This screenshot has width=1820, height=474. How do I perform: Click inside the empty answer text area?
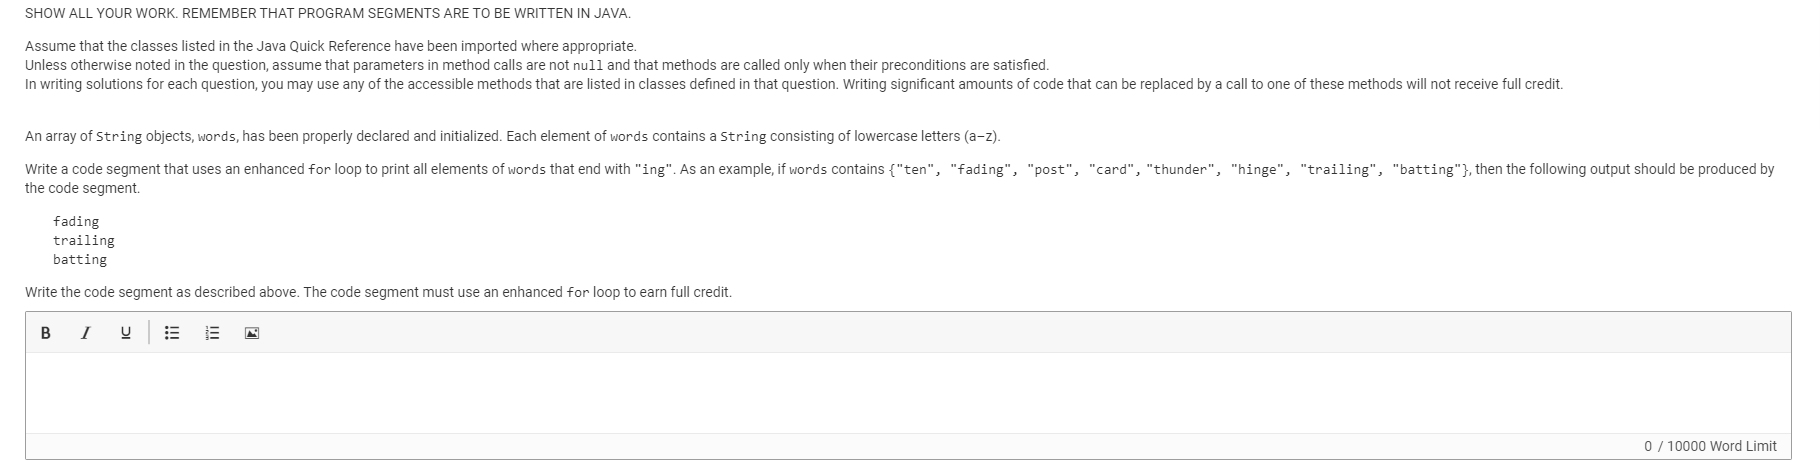tap(908, 393)
